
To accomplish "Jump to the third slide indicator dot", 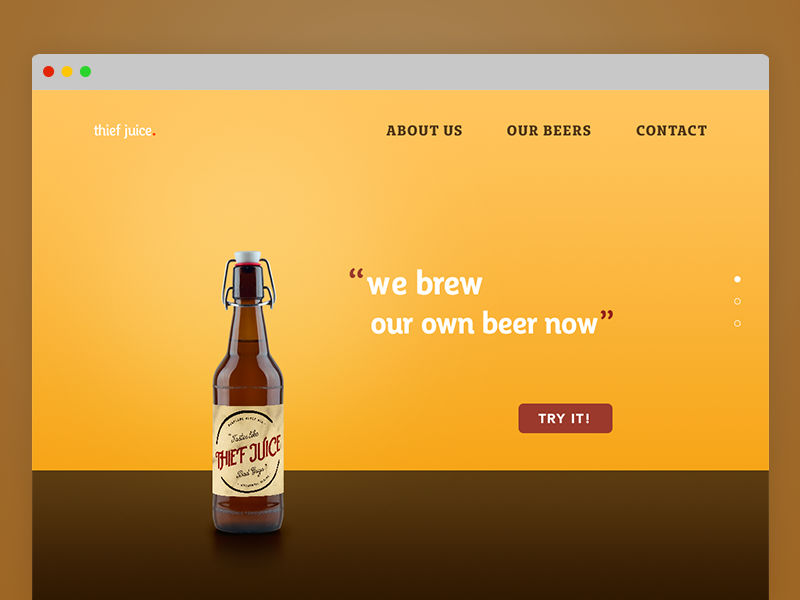I will pyautogui.click(x=737, y=323).
